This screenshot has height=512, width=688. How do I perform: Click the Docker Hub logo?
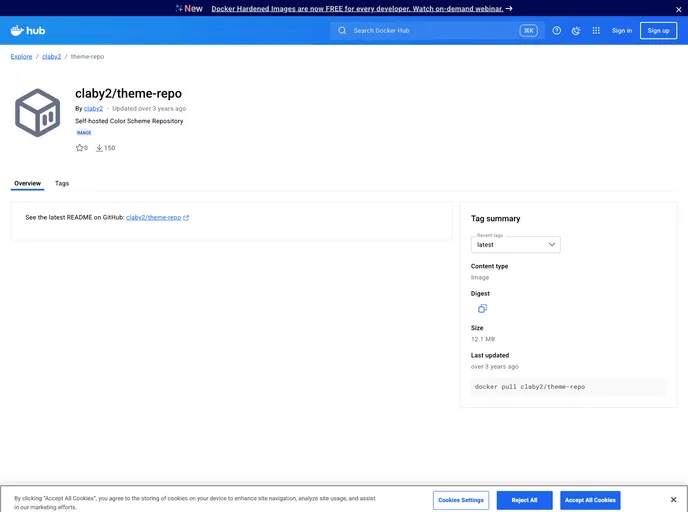(x=28, y=31)
